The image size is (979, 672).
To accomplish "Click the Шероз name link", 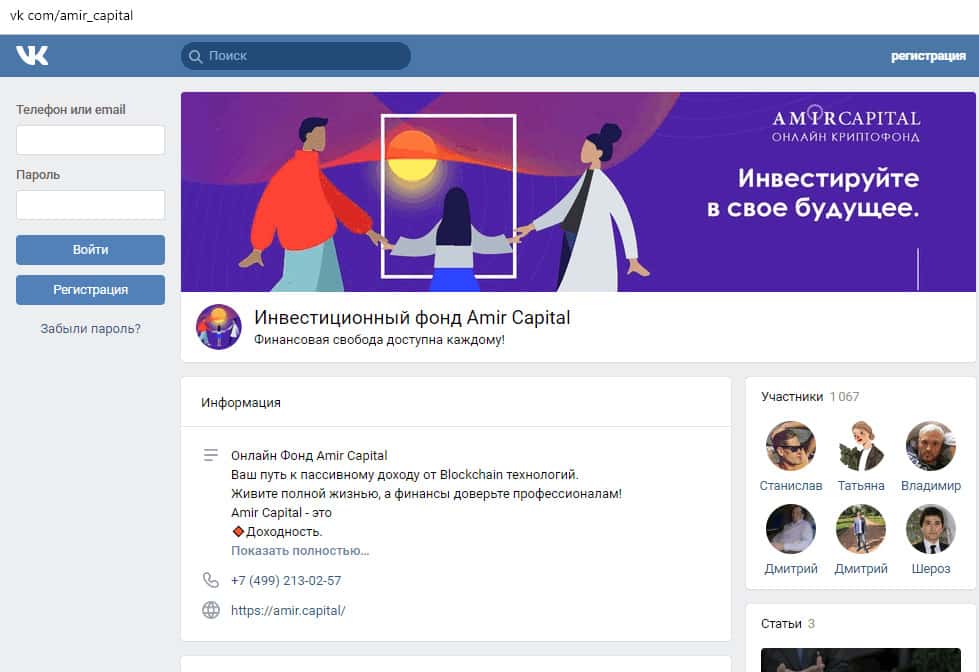I will tap(931, 568).
